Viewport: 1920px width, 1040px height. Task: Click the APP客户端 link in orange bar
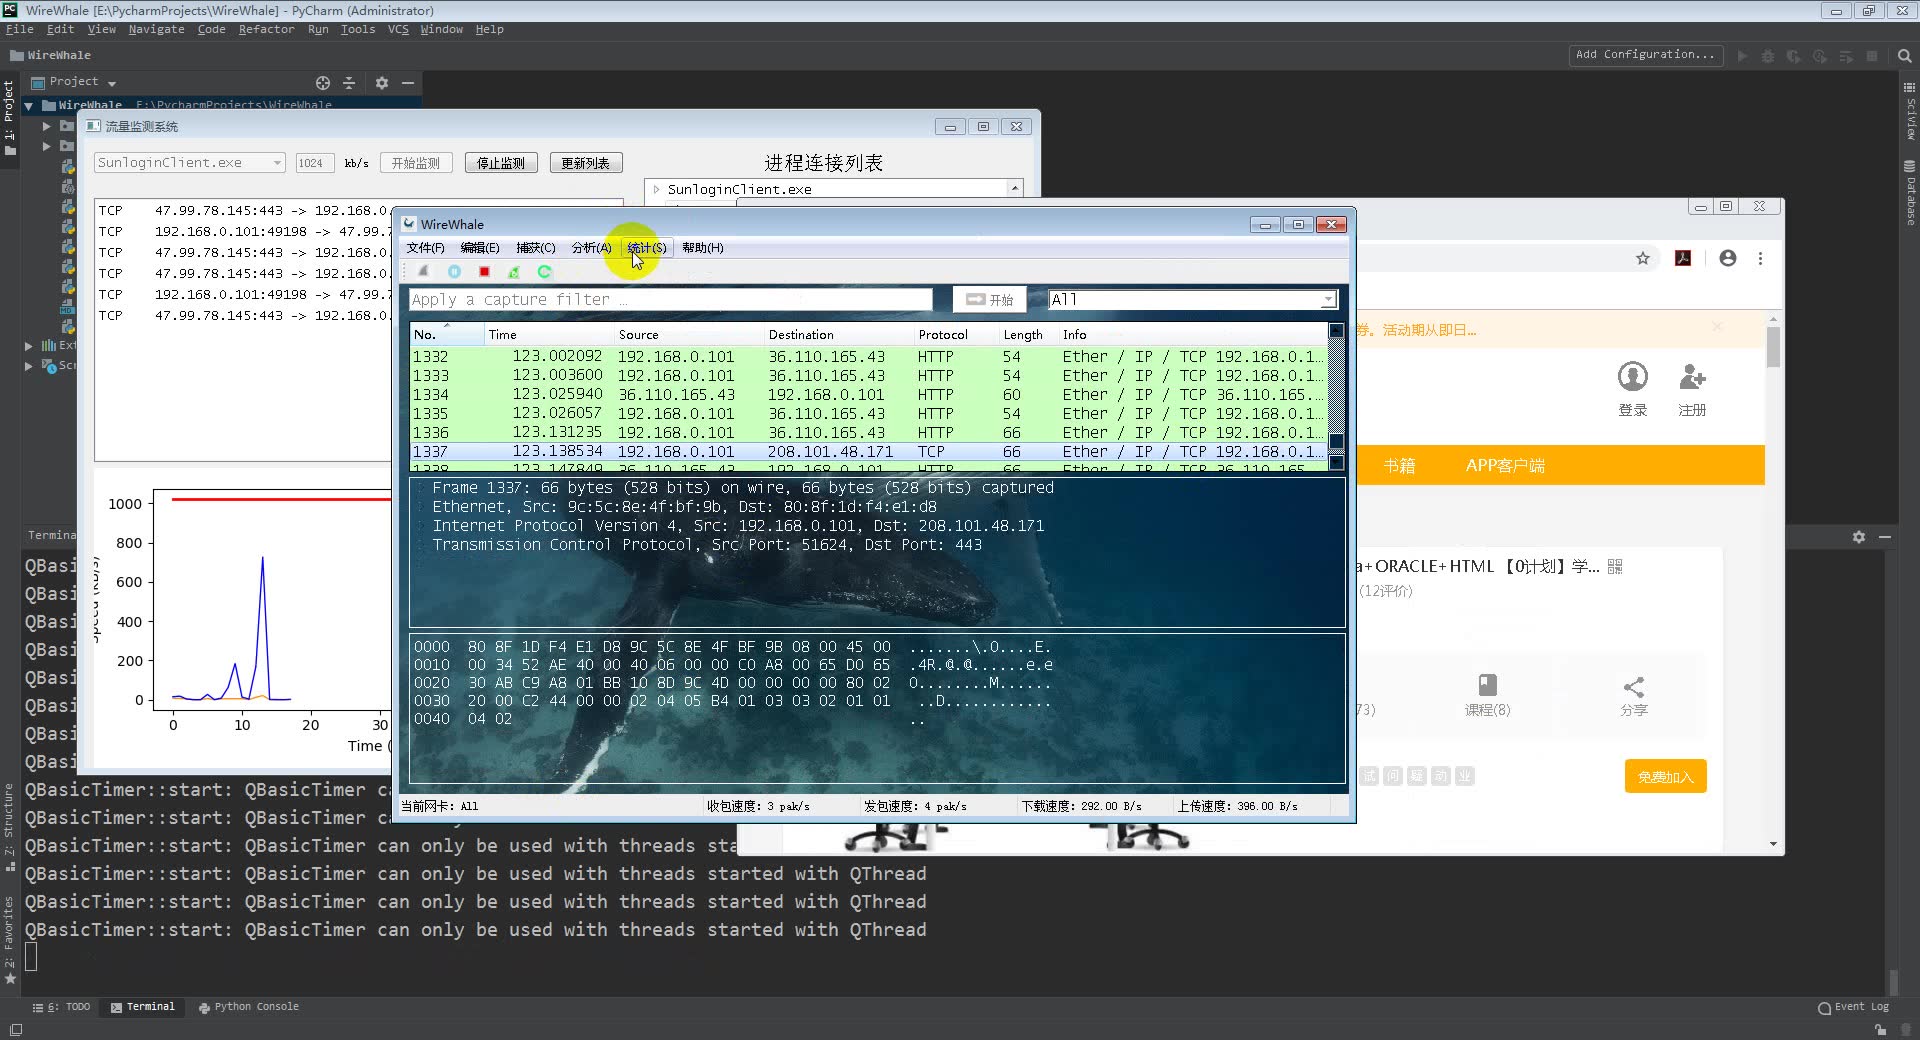[x=1505, y=466]
